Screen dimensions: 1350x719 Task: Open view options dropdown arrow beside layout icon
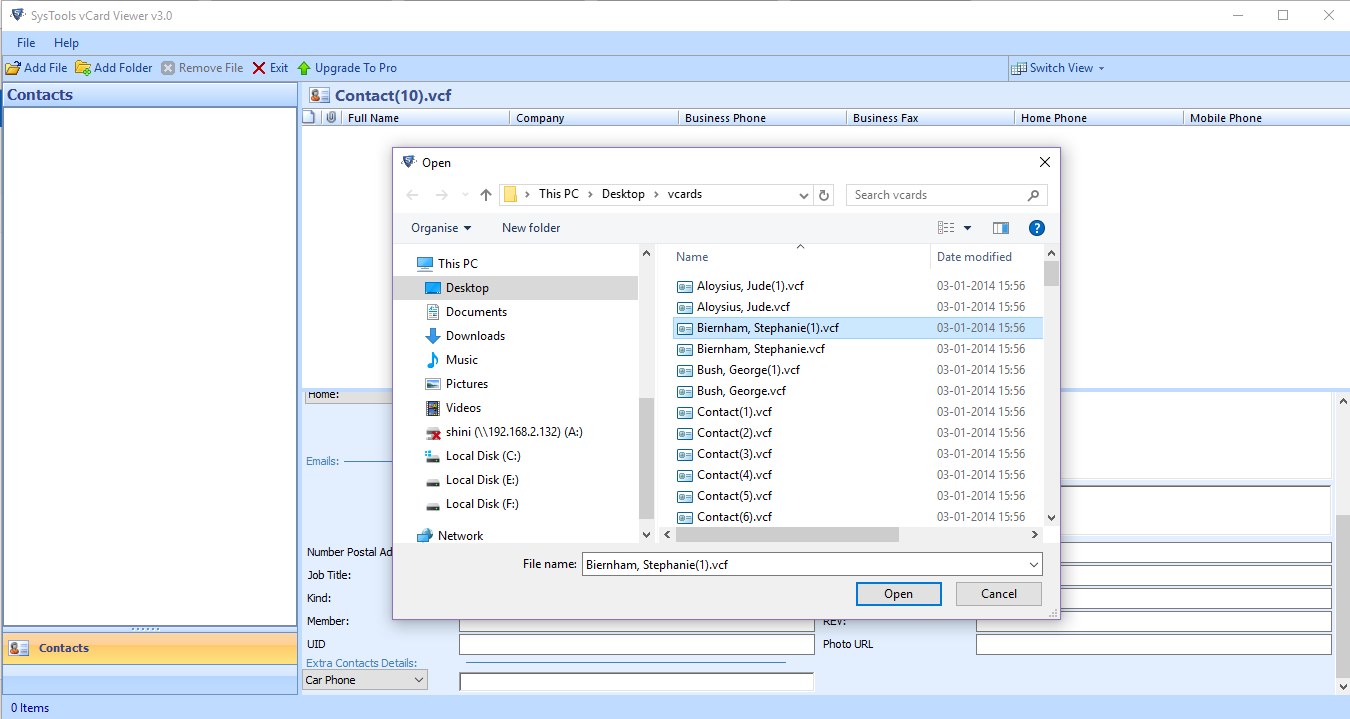(x=967, y=228)
